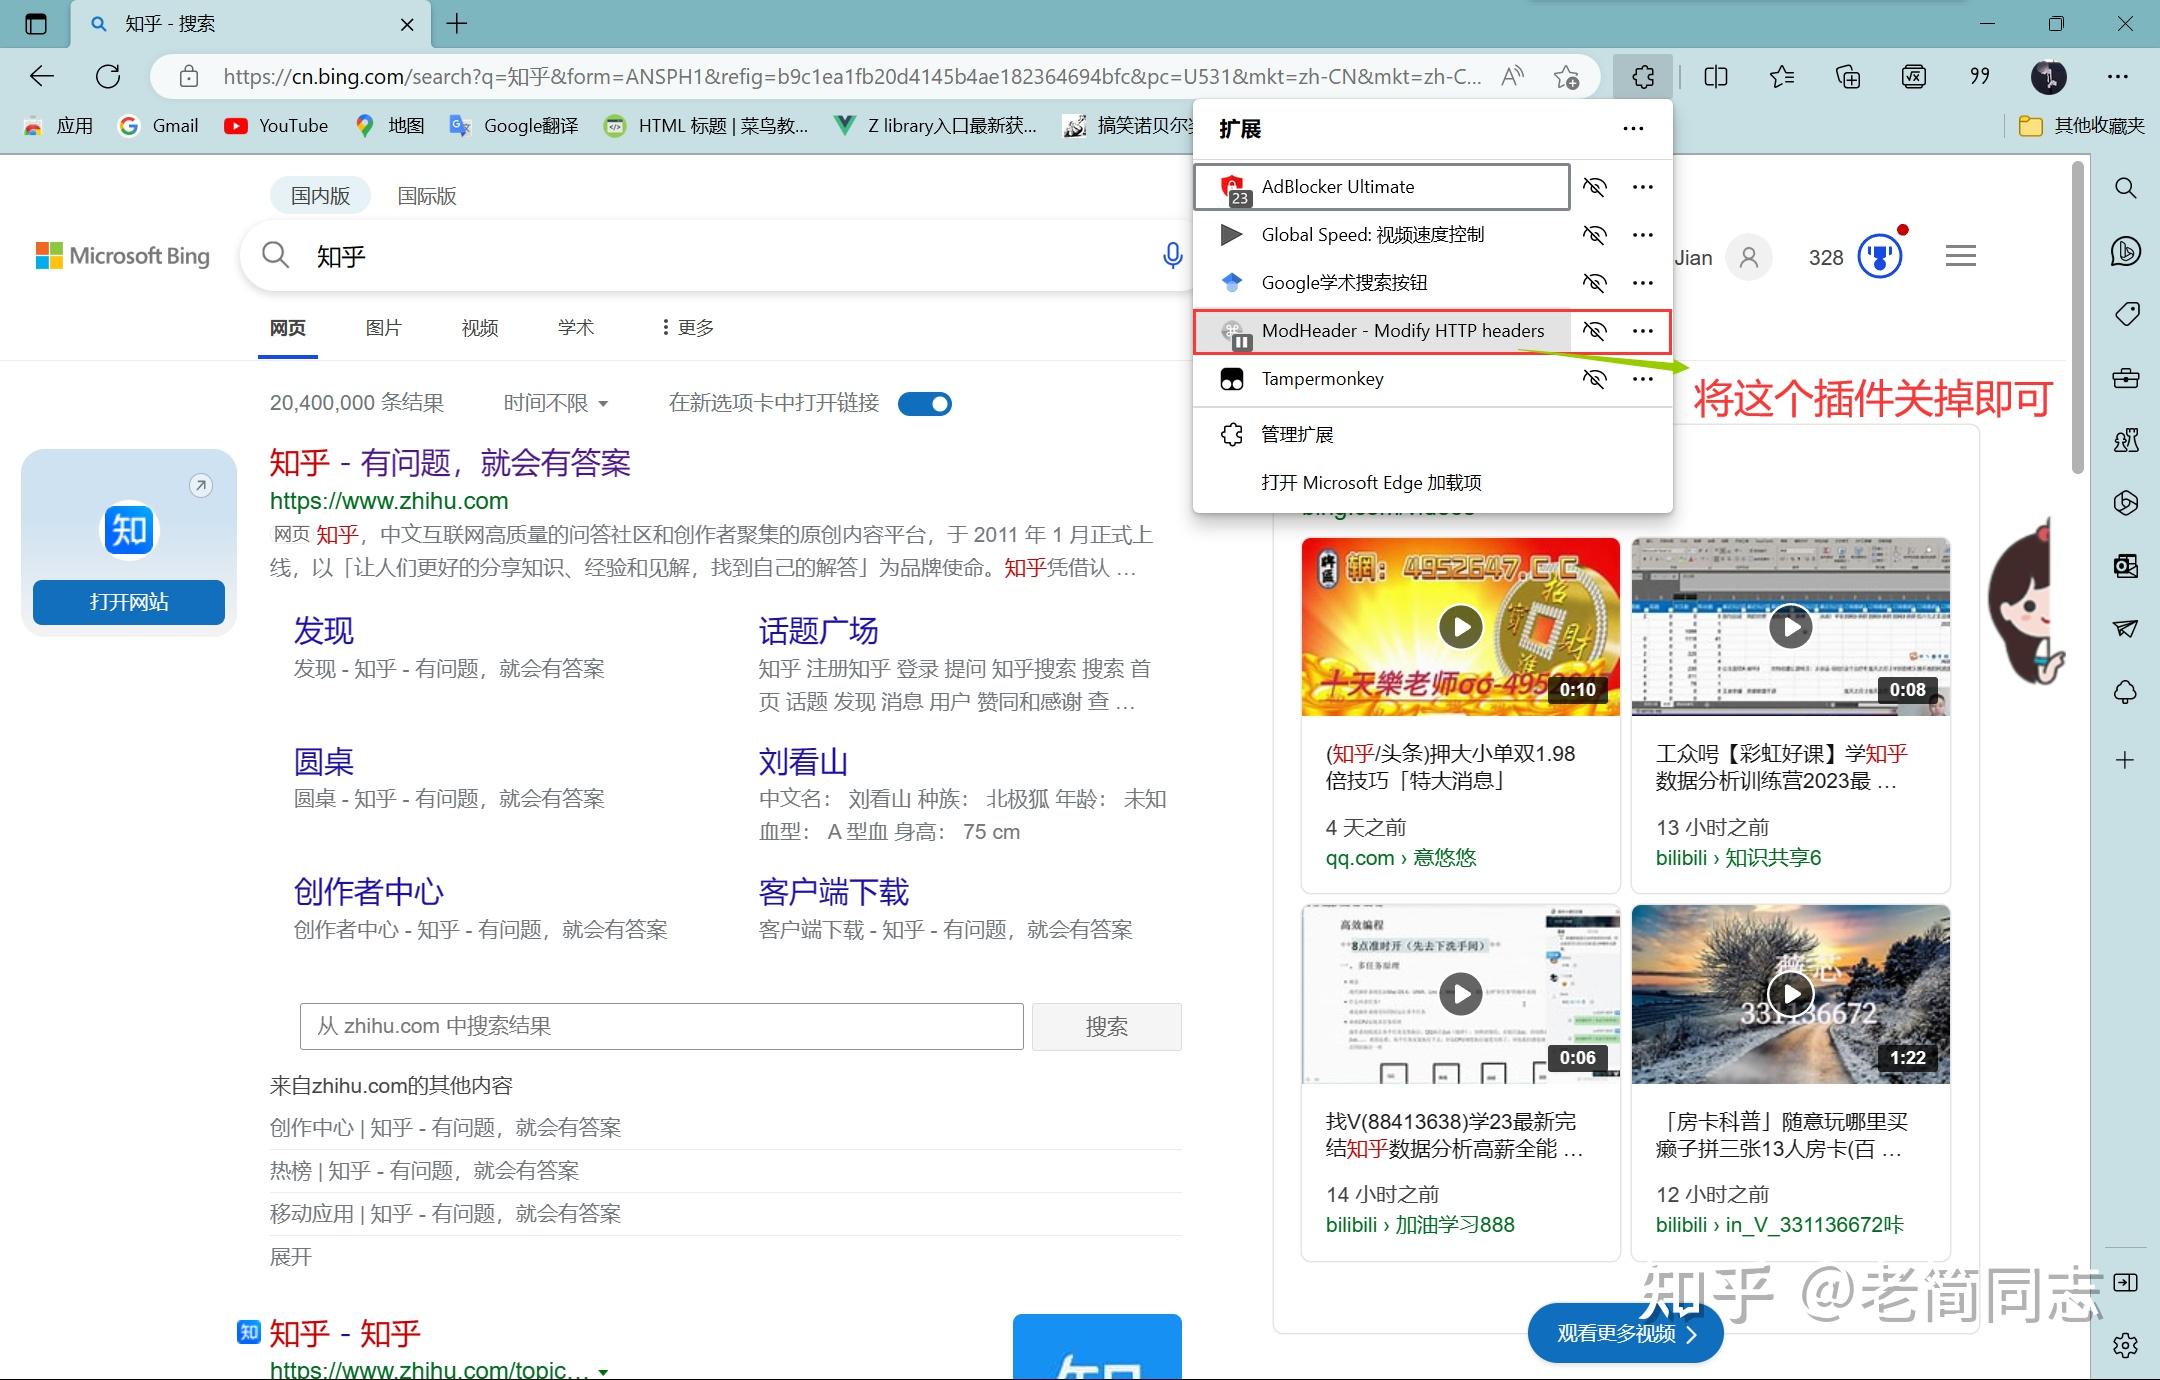The height and width of the screenshot is (1380, 2160).
Task: Open sidebar settings gear icon
Action: pyautogui.click(x=2126, y=1345)
